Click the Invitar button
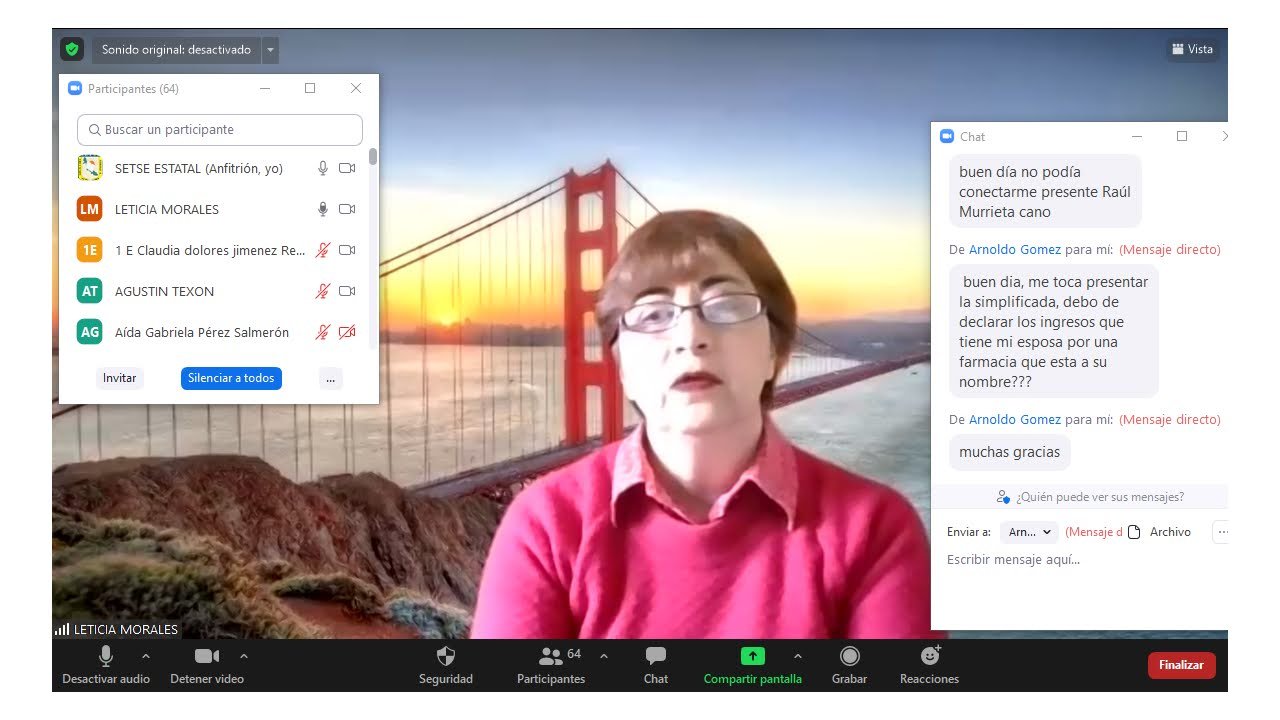This screenshot has height=720, width=1280. point(120,378)
